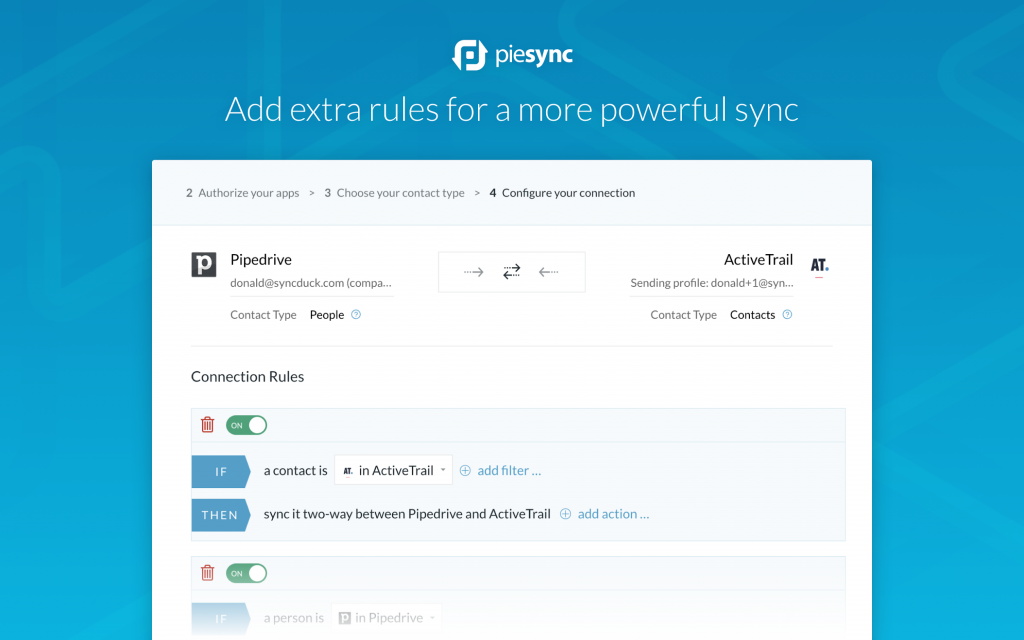Delete the ActiveTrail rule via trash icon
Viewport: 1024px width, 640px height.
click(x=208, y=424)
